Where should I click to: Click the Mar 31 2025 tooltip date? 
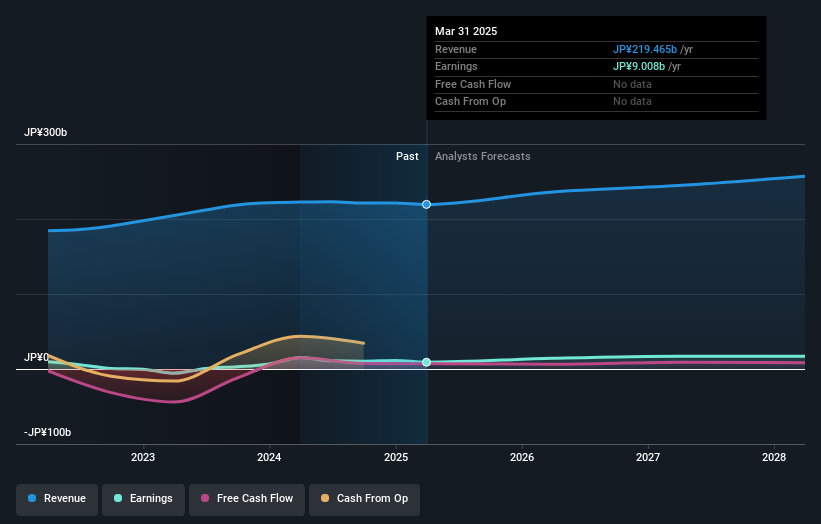(x=466, y=31)
